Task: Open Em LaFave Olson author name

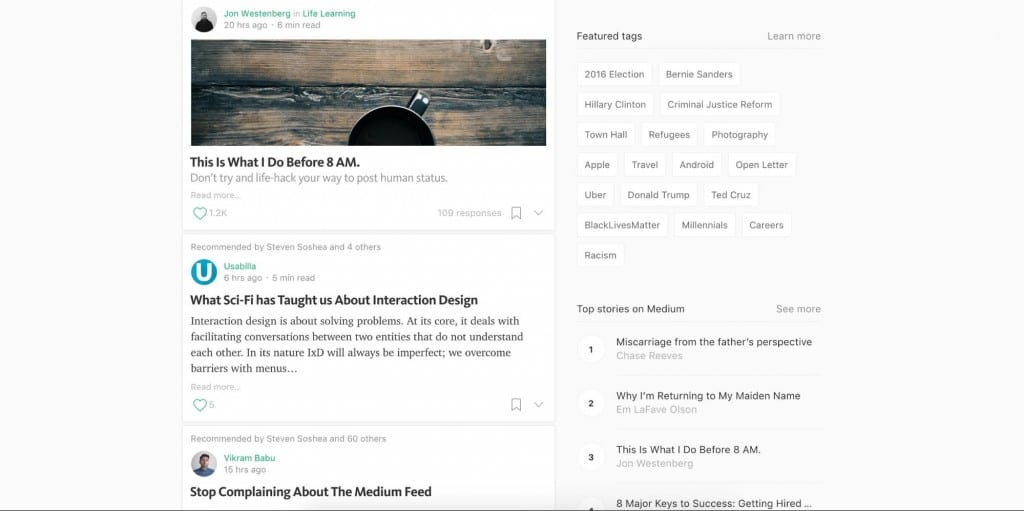Action: click(656, 410)
